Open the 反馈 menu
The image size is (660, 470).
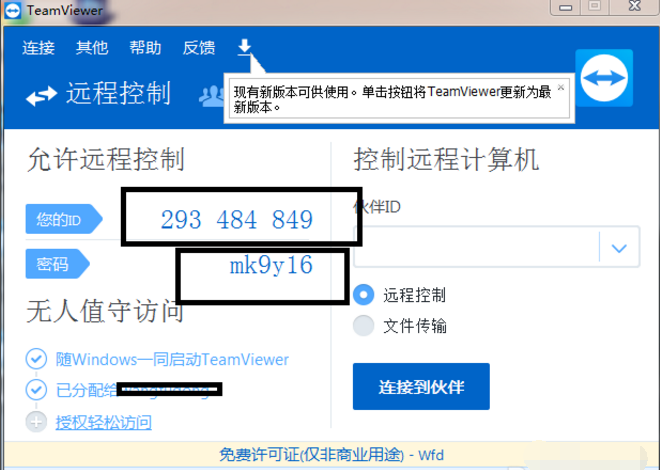[199, 48]
